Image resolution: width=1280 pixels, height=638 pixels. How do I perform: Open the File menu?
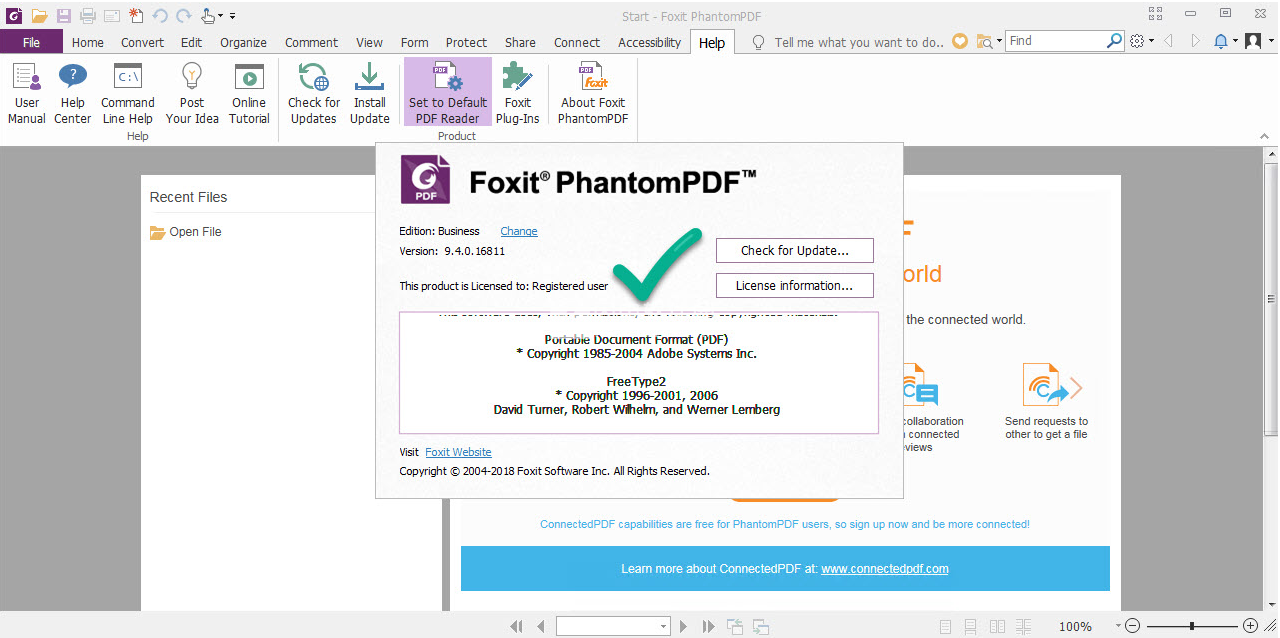(32, 42)
